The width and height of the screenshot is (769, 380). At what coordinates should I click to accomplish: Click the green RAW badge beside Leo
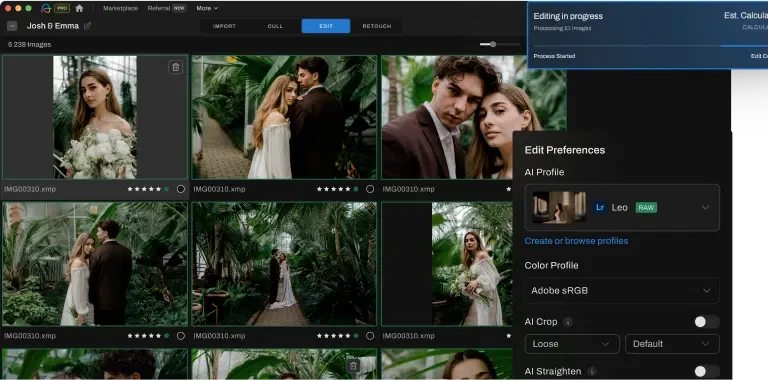tap(646, 207)
